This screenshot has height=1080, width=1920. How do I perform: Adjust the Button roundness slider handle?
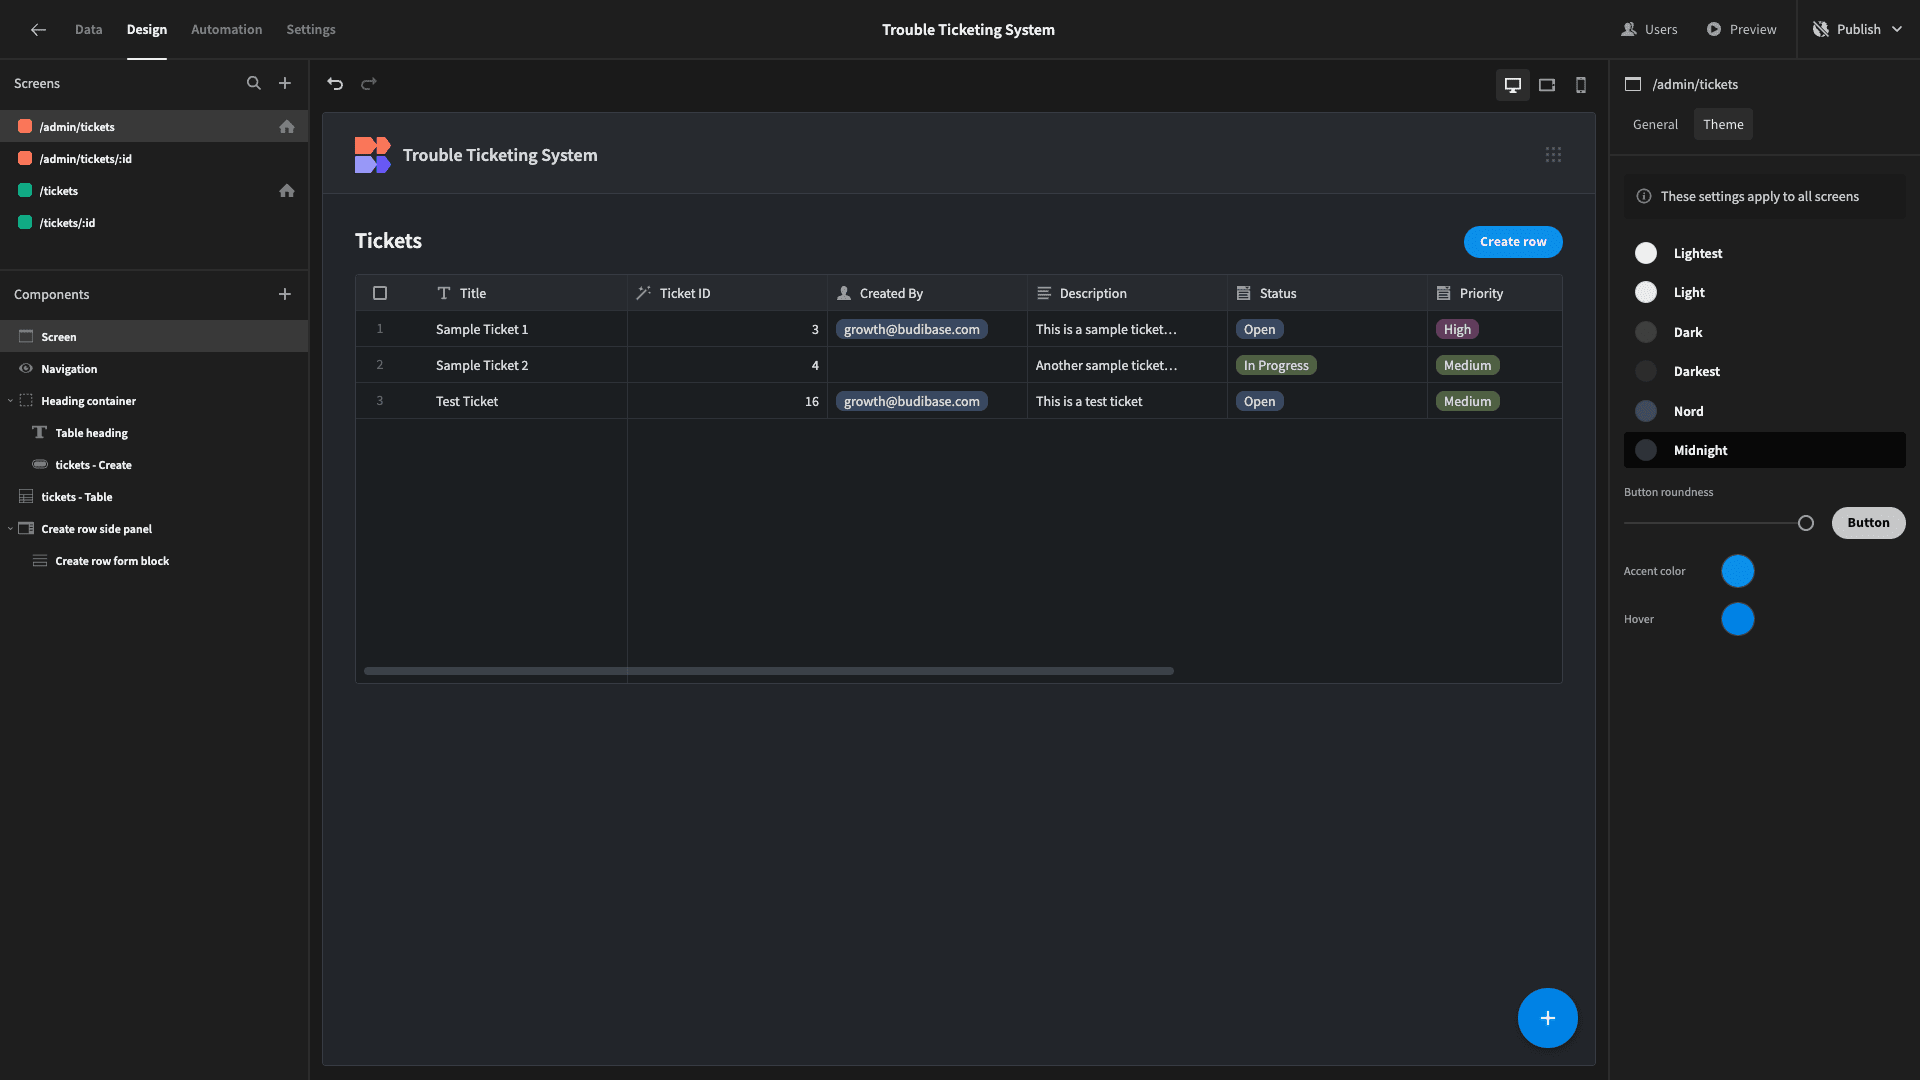1805,523
